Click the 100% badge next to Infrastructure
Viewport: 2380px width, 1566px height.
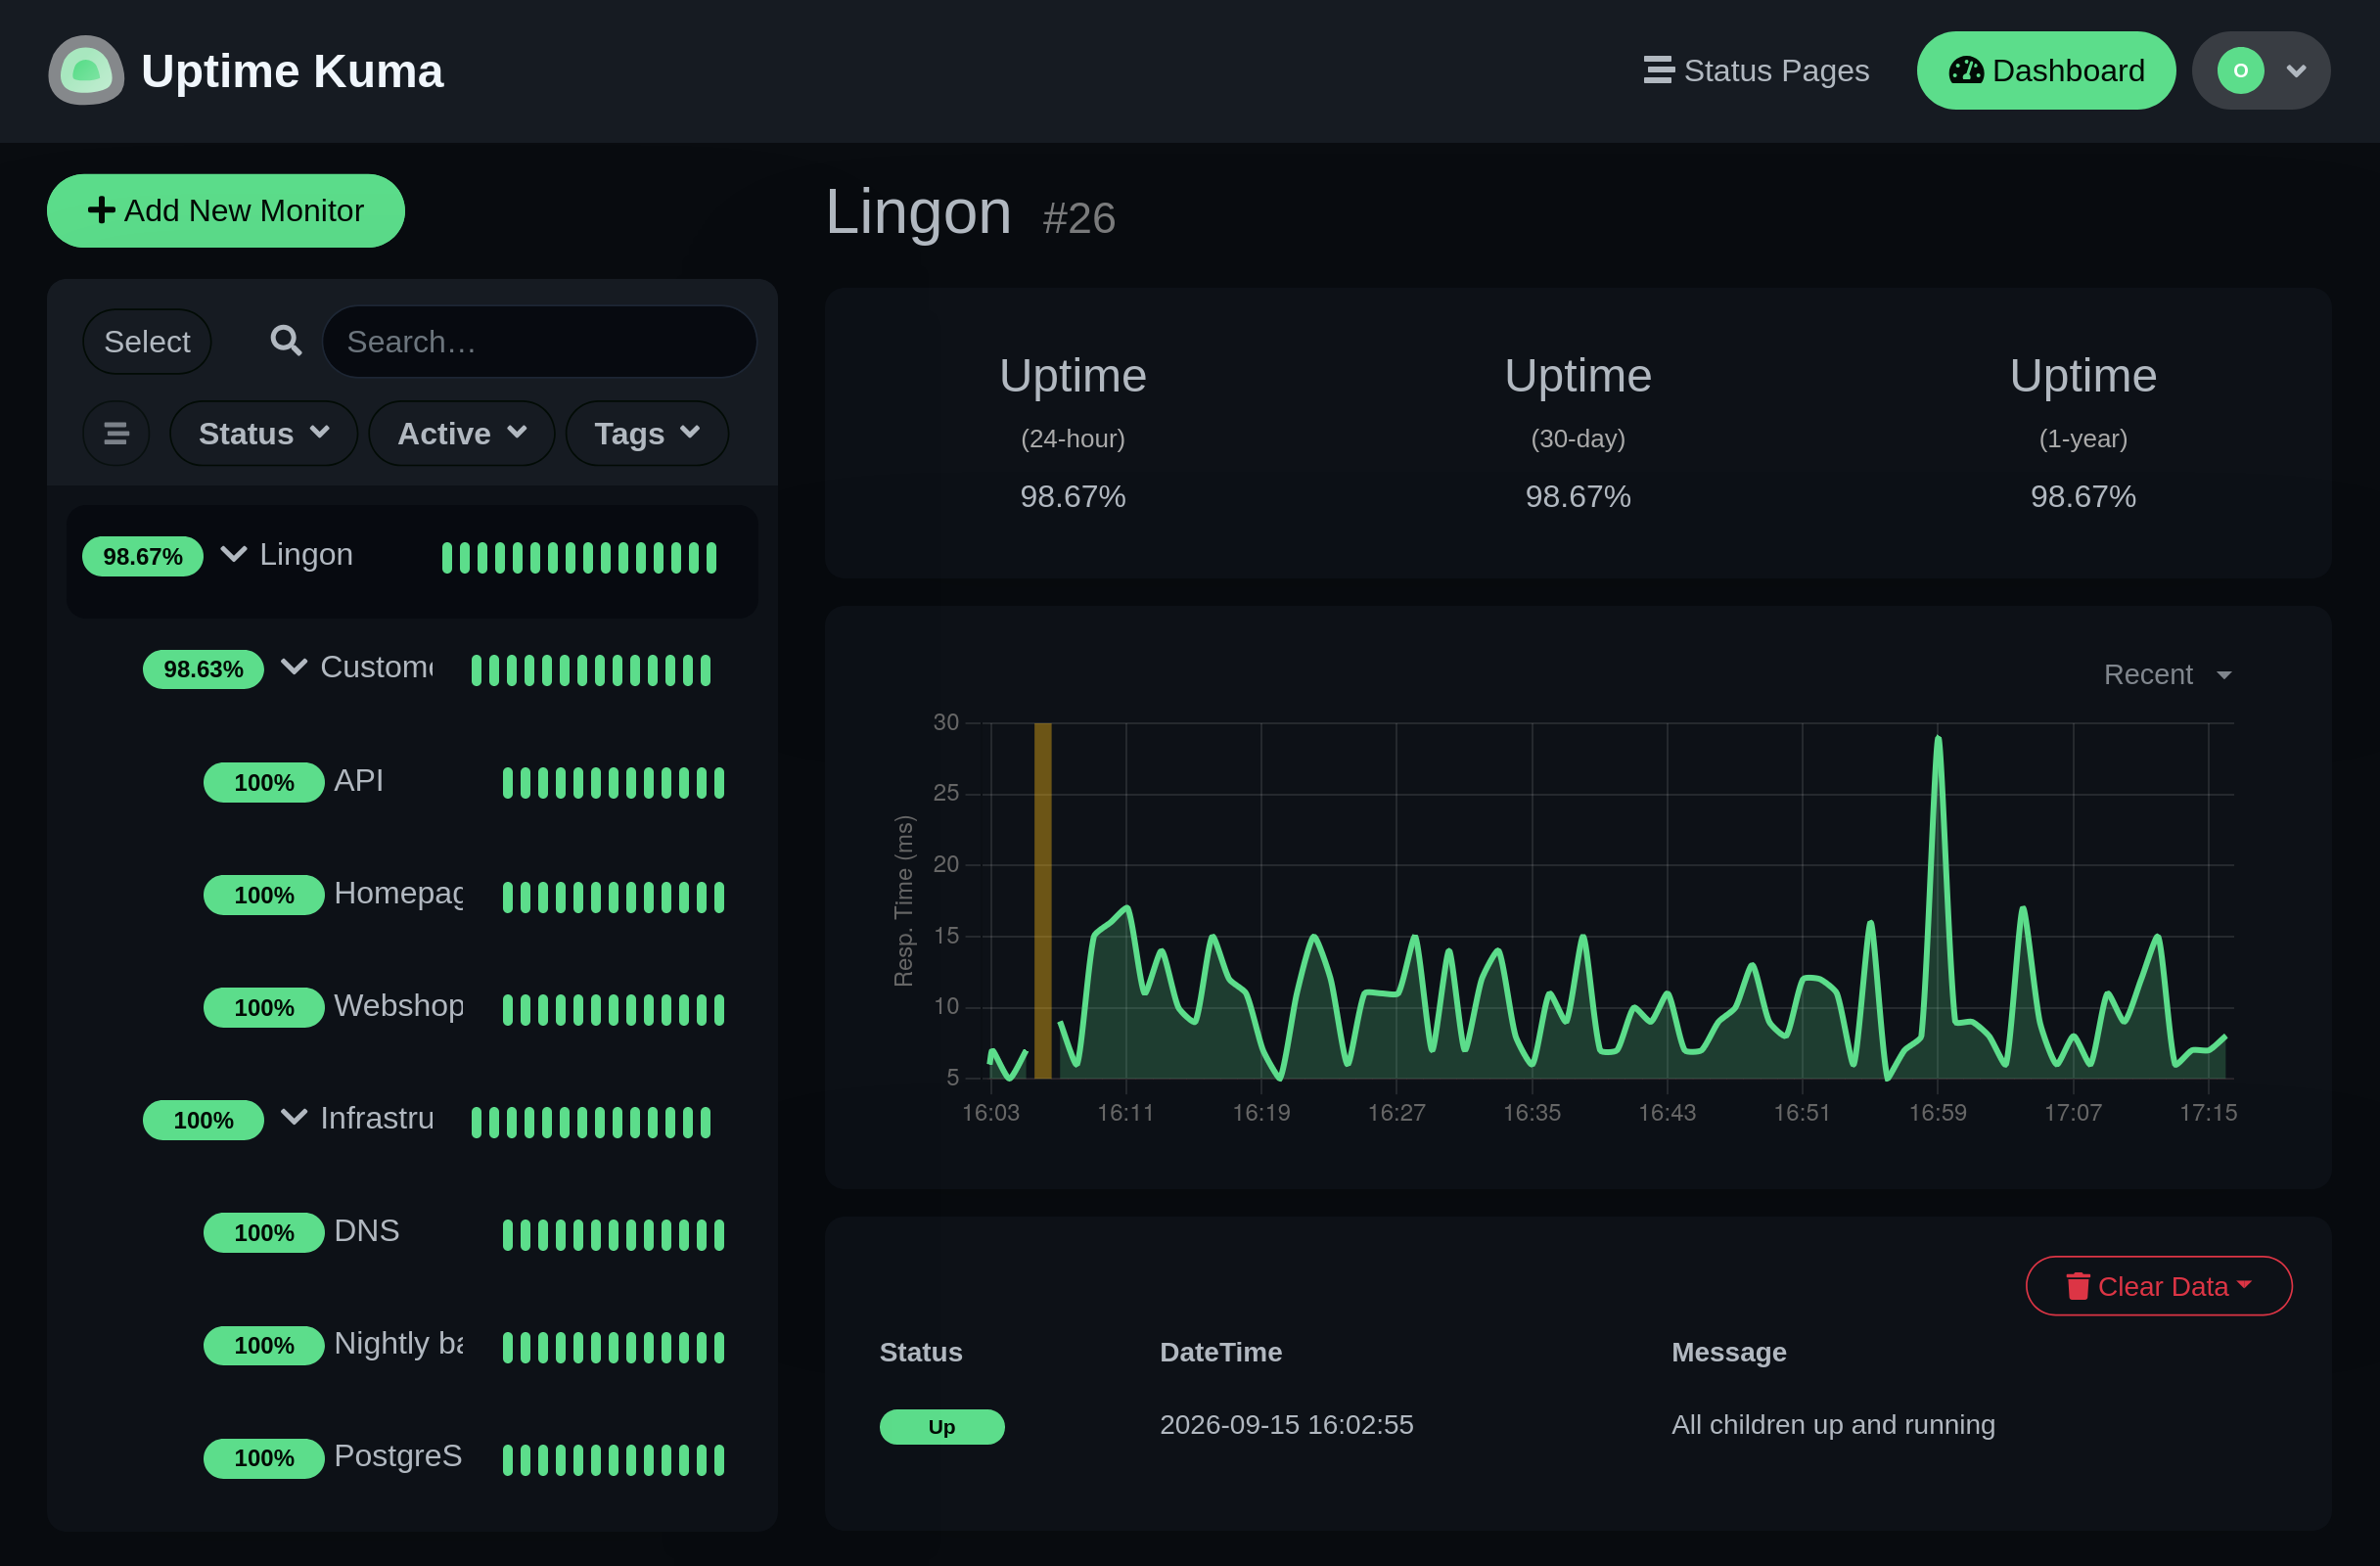point(203,1120)
